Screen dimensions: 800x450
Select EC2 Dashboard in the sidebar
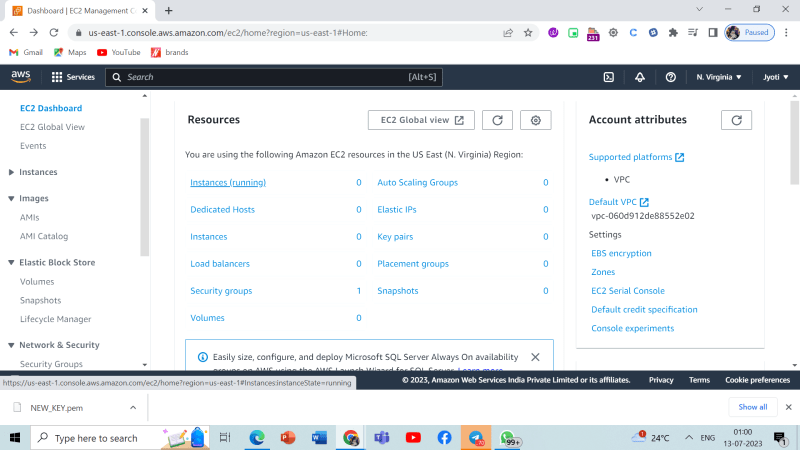click(x=51, y=108)
